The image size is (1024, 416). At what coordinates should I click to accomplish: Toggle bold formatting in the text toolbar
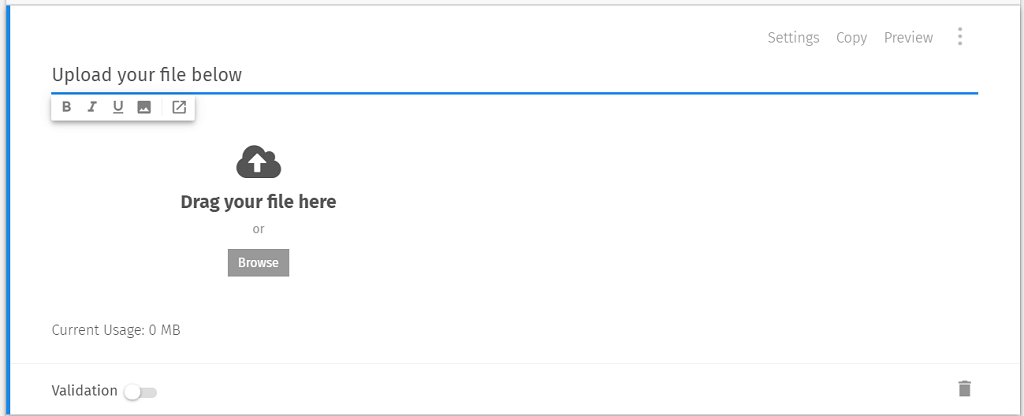point(67,107)
